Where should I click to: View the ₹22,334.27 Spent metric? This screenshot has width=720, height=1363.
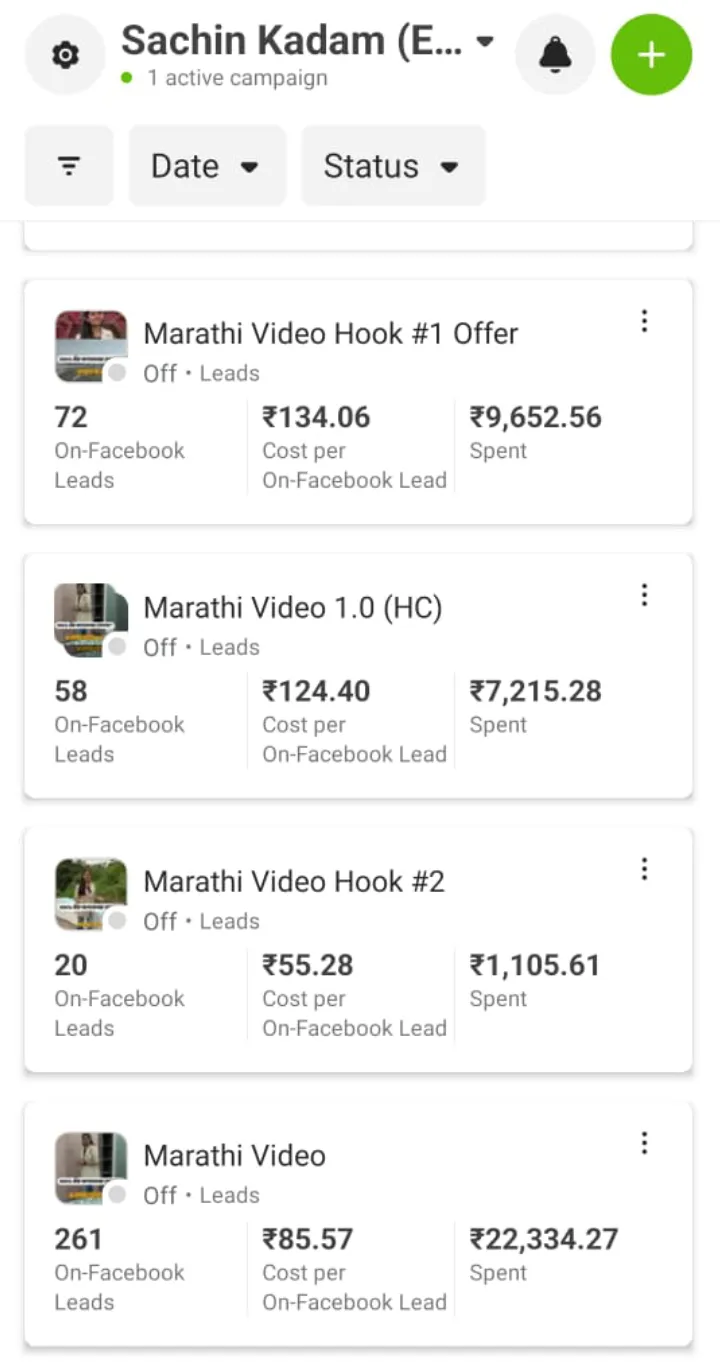(544, 1240)
